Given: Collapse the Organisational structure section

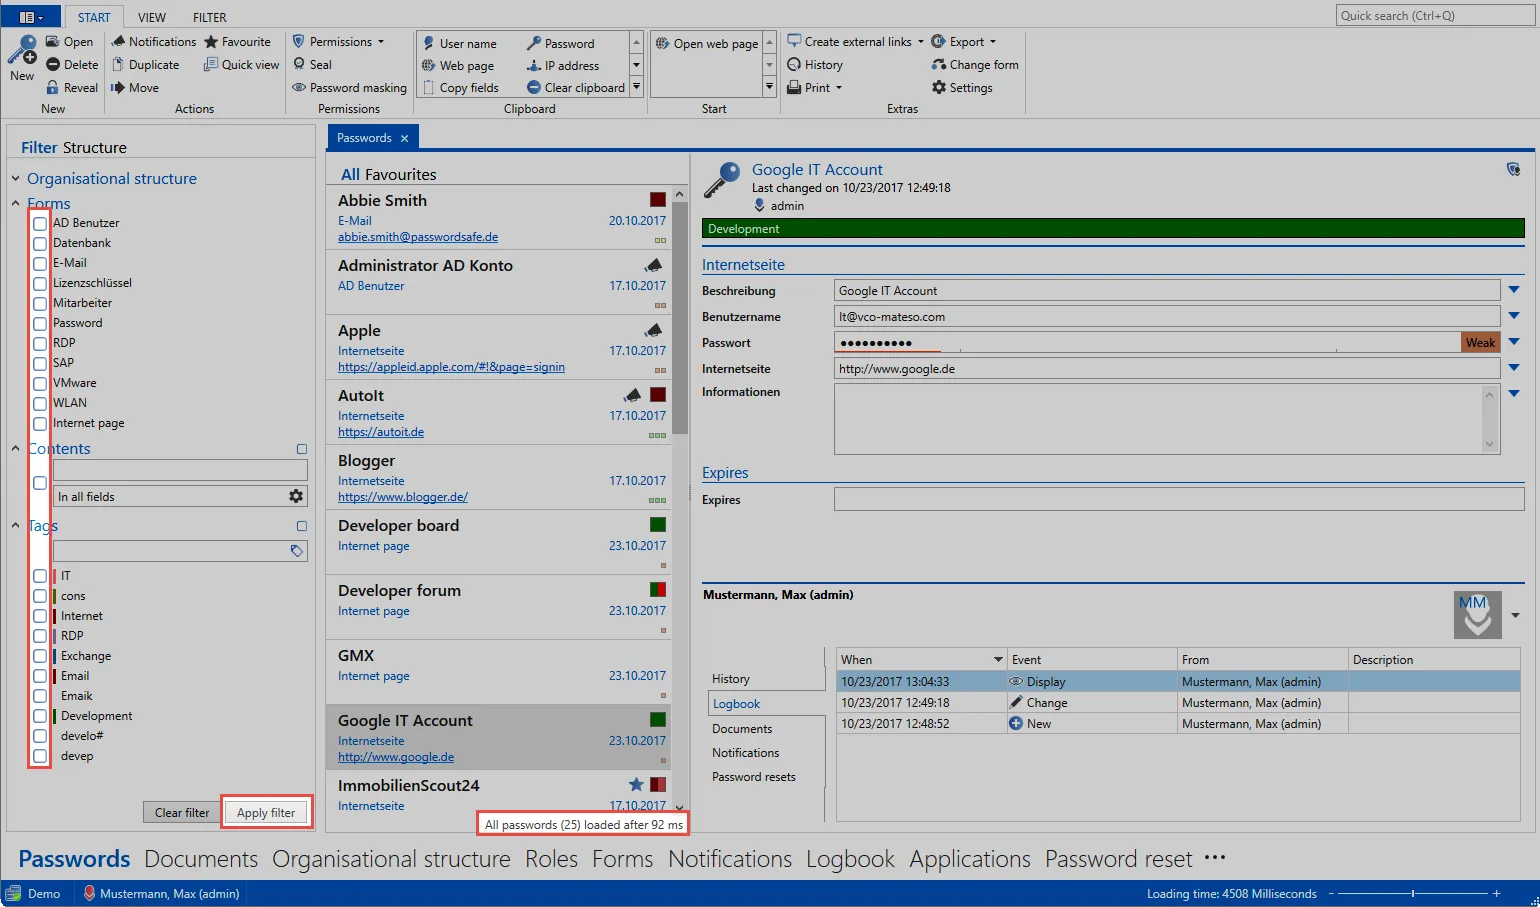Looking at the screenshot, I should (x=15, y=178).
